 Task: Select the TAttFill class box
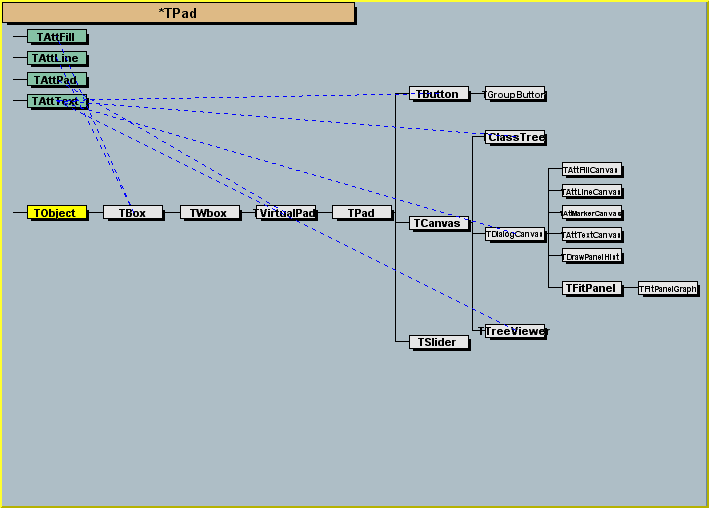57,37
